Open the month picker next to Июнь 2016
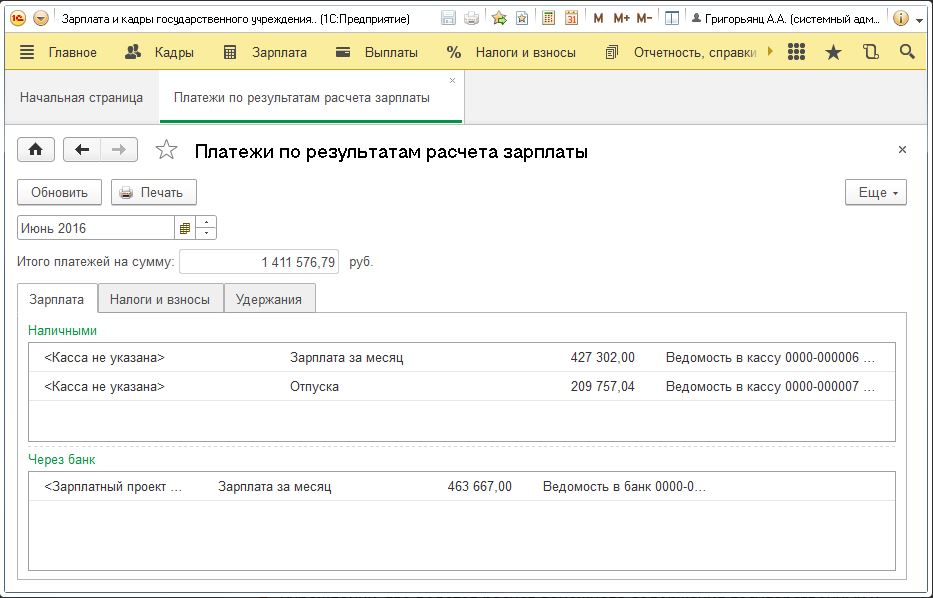933x598 pixels. click(185, 228)
